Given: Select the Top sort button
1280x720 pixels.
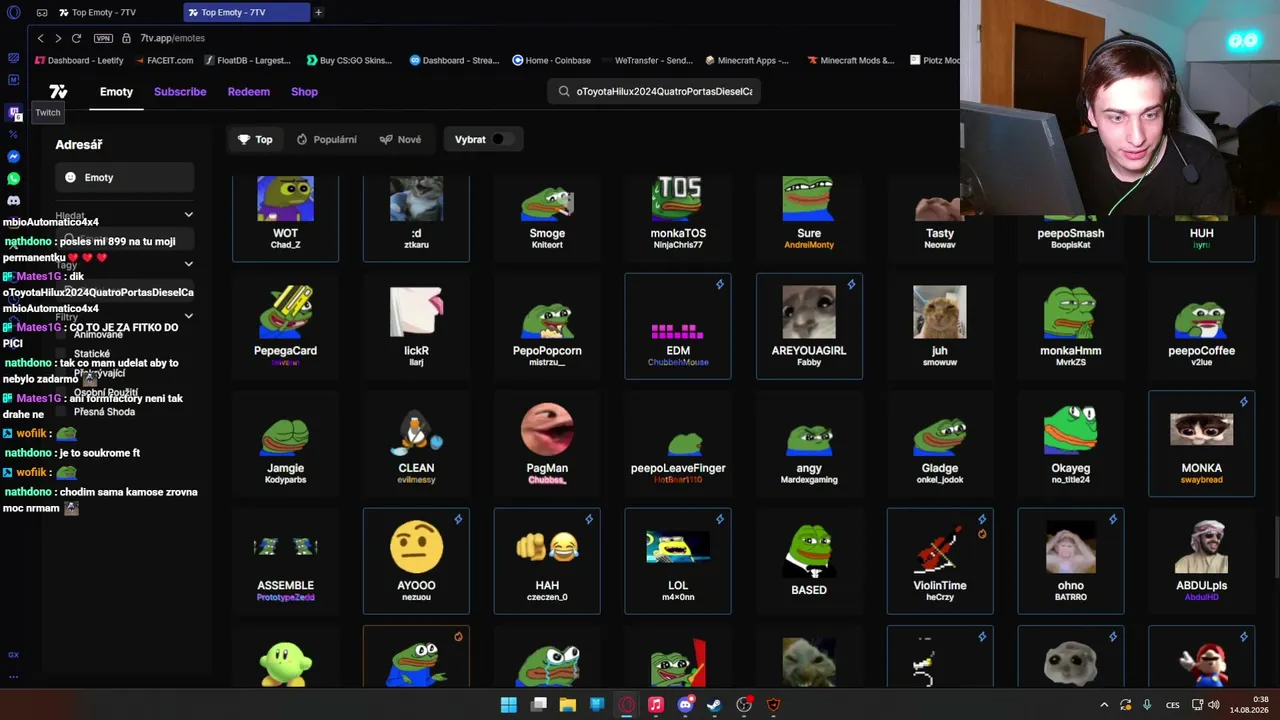Looking at the screenshot, I should (x=255, y=140).
